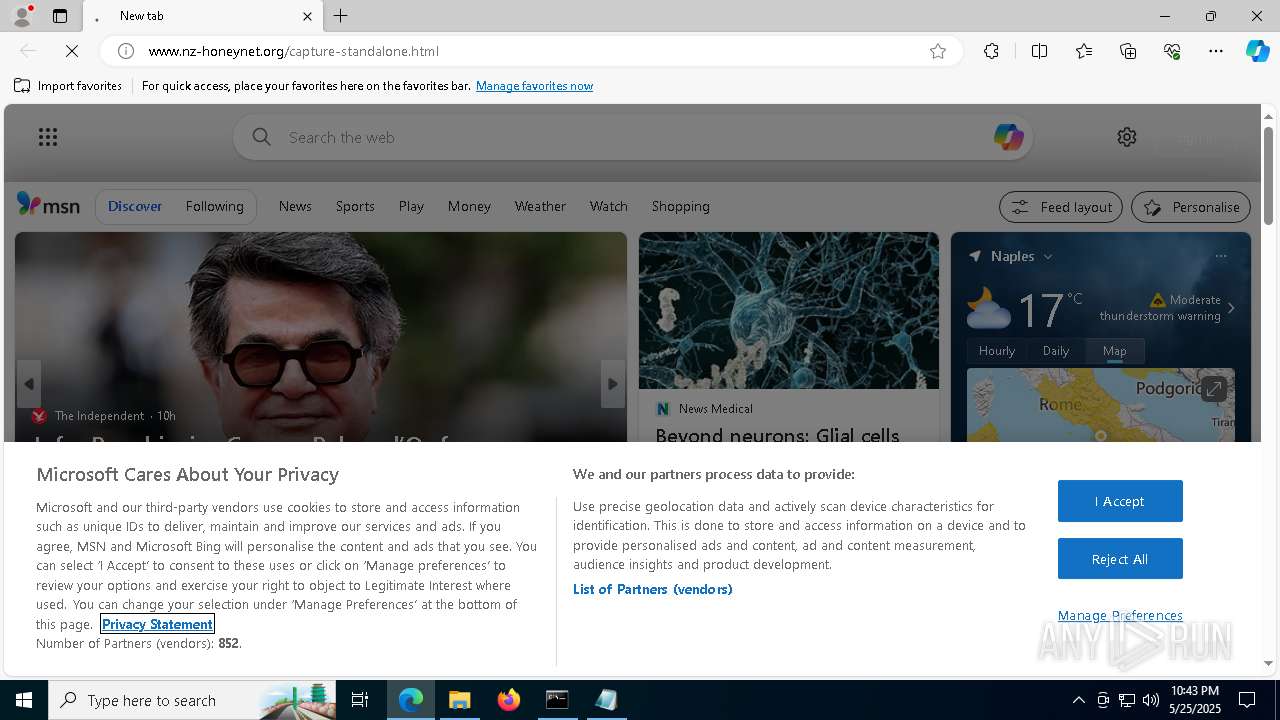Screen dimensions: 1280x720
Task: Open the Weather menu item
Action: [540, 206]
